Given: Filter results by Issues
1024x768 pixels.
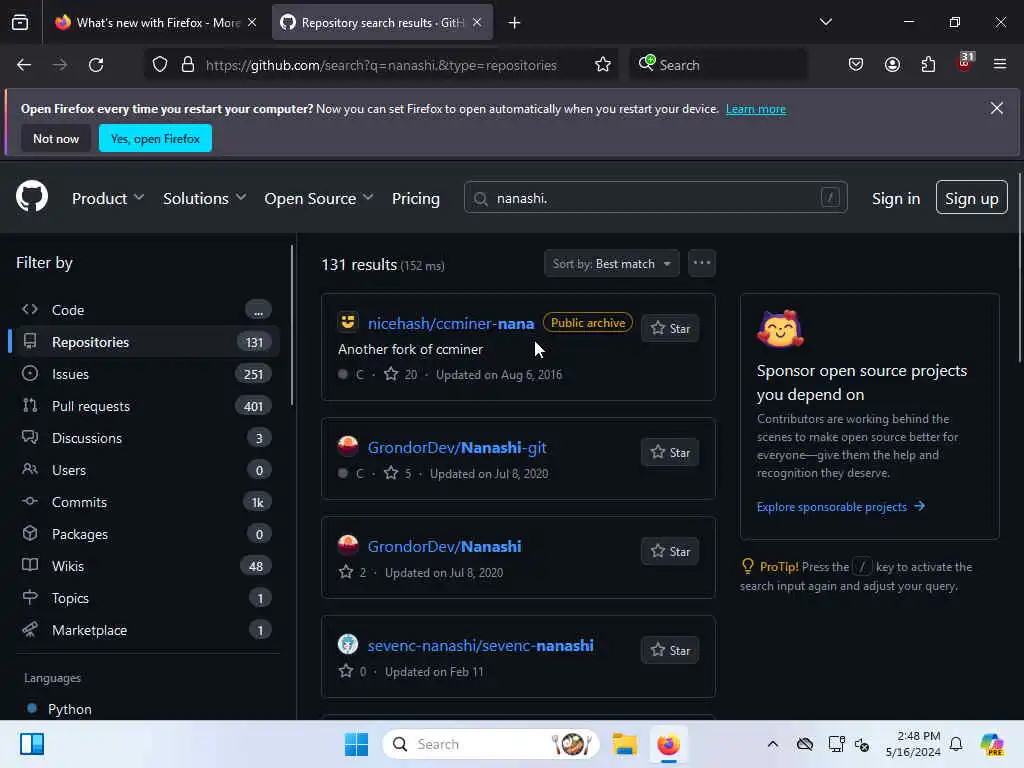Looking at the screenshot, I should pyautogui.click(x=144, y=374).
